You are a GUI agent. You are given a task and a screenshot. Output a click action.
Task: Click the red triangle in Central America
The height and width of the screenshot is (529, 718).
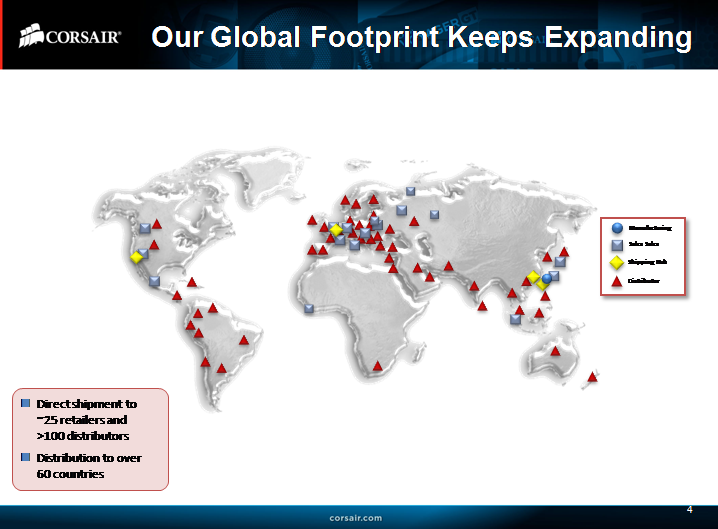[177, 295]
